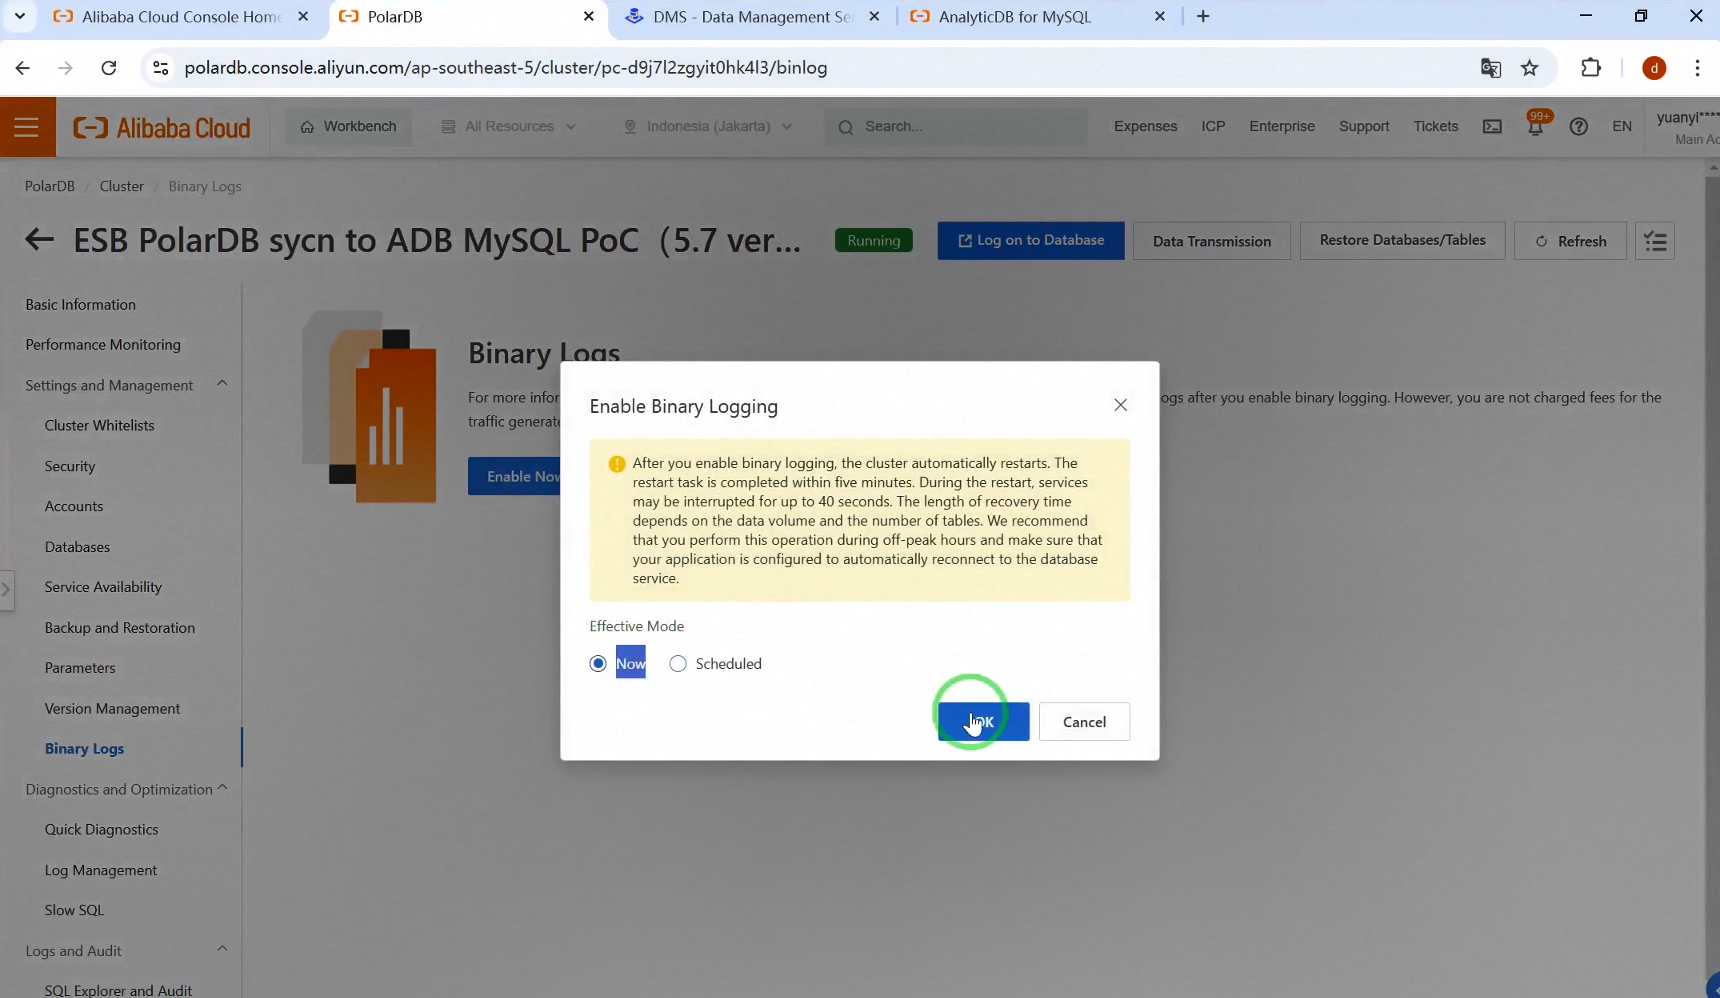Close the Enable Binary Logging dialog
Viewport: 1720px width, 998px height.
(x=1120, y=405)
